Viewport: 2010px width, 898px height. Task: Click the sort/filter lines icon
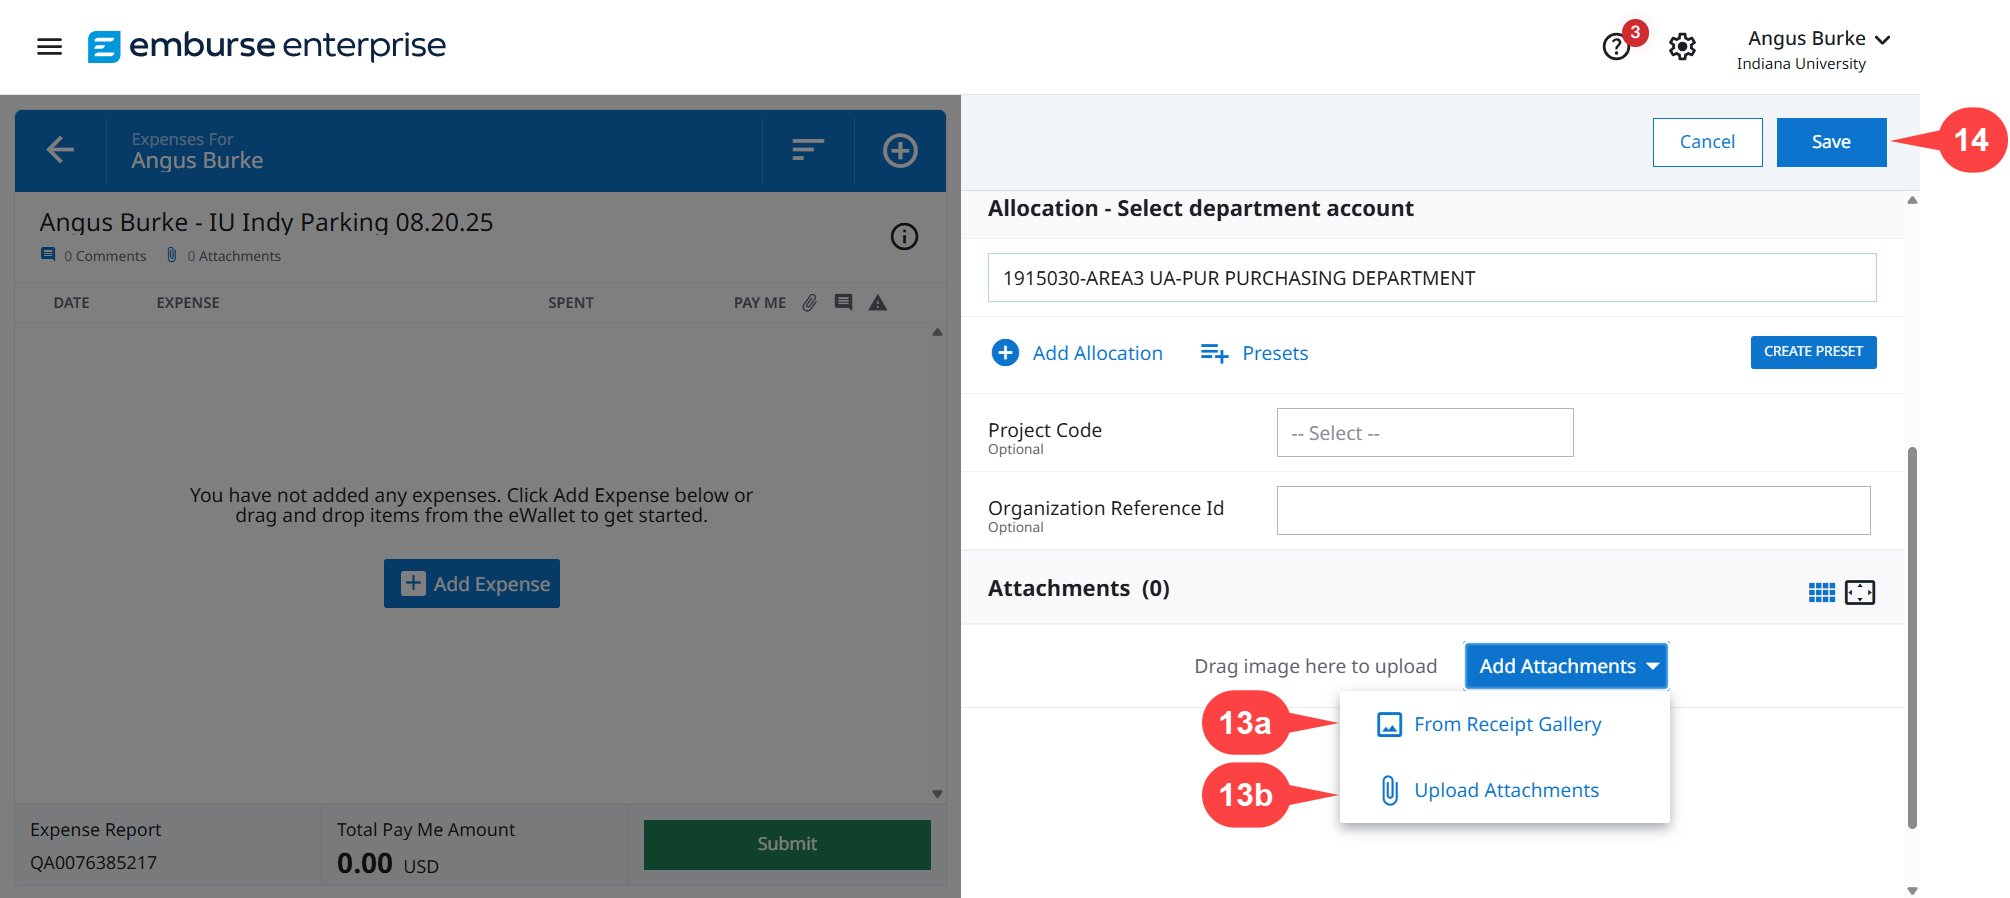(807, 150)
